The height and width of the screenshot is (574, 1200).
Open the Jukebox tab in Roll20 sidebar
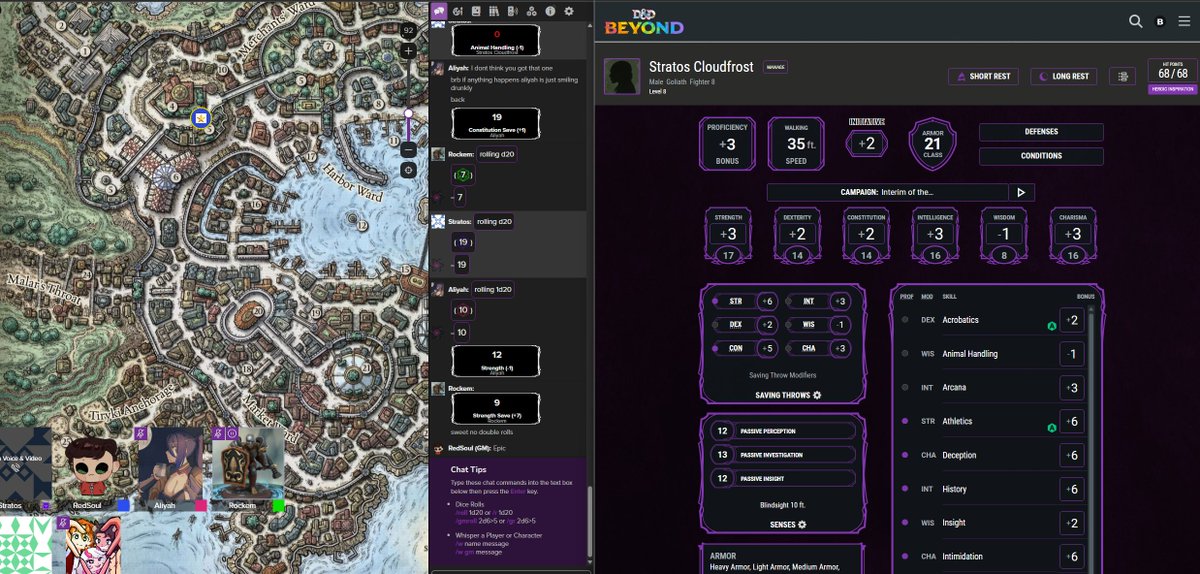point(513,11)
